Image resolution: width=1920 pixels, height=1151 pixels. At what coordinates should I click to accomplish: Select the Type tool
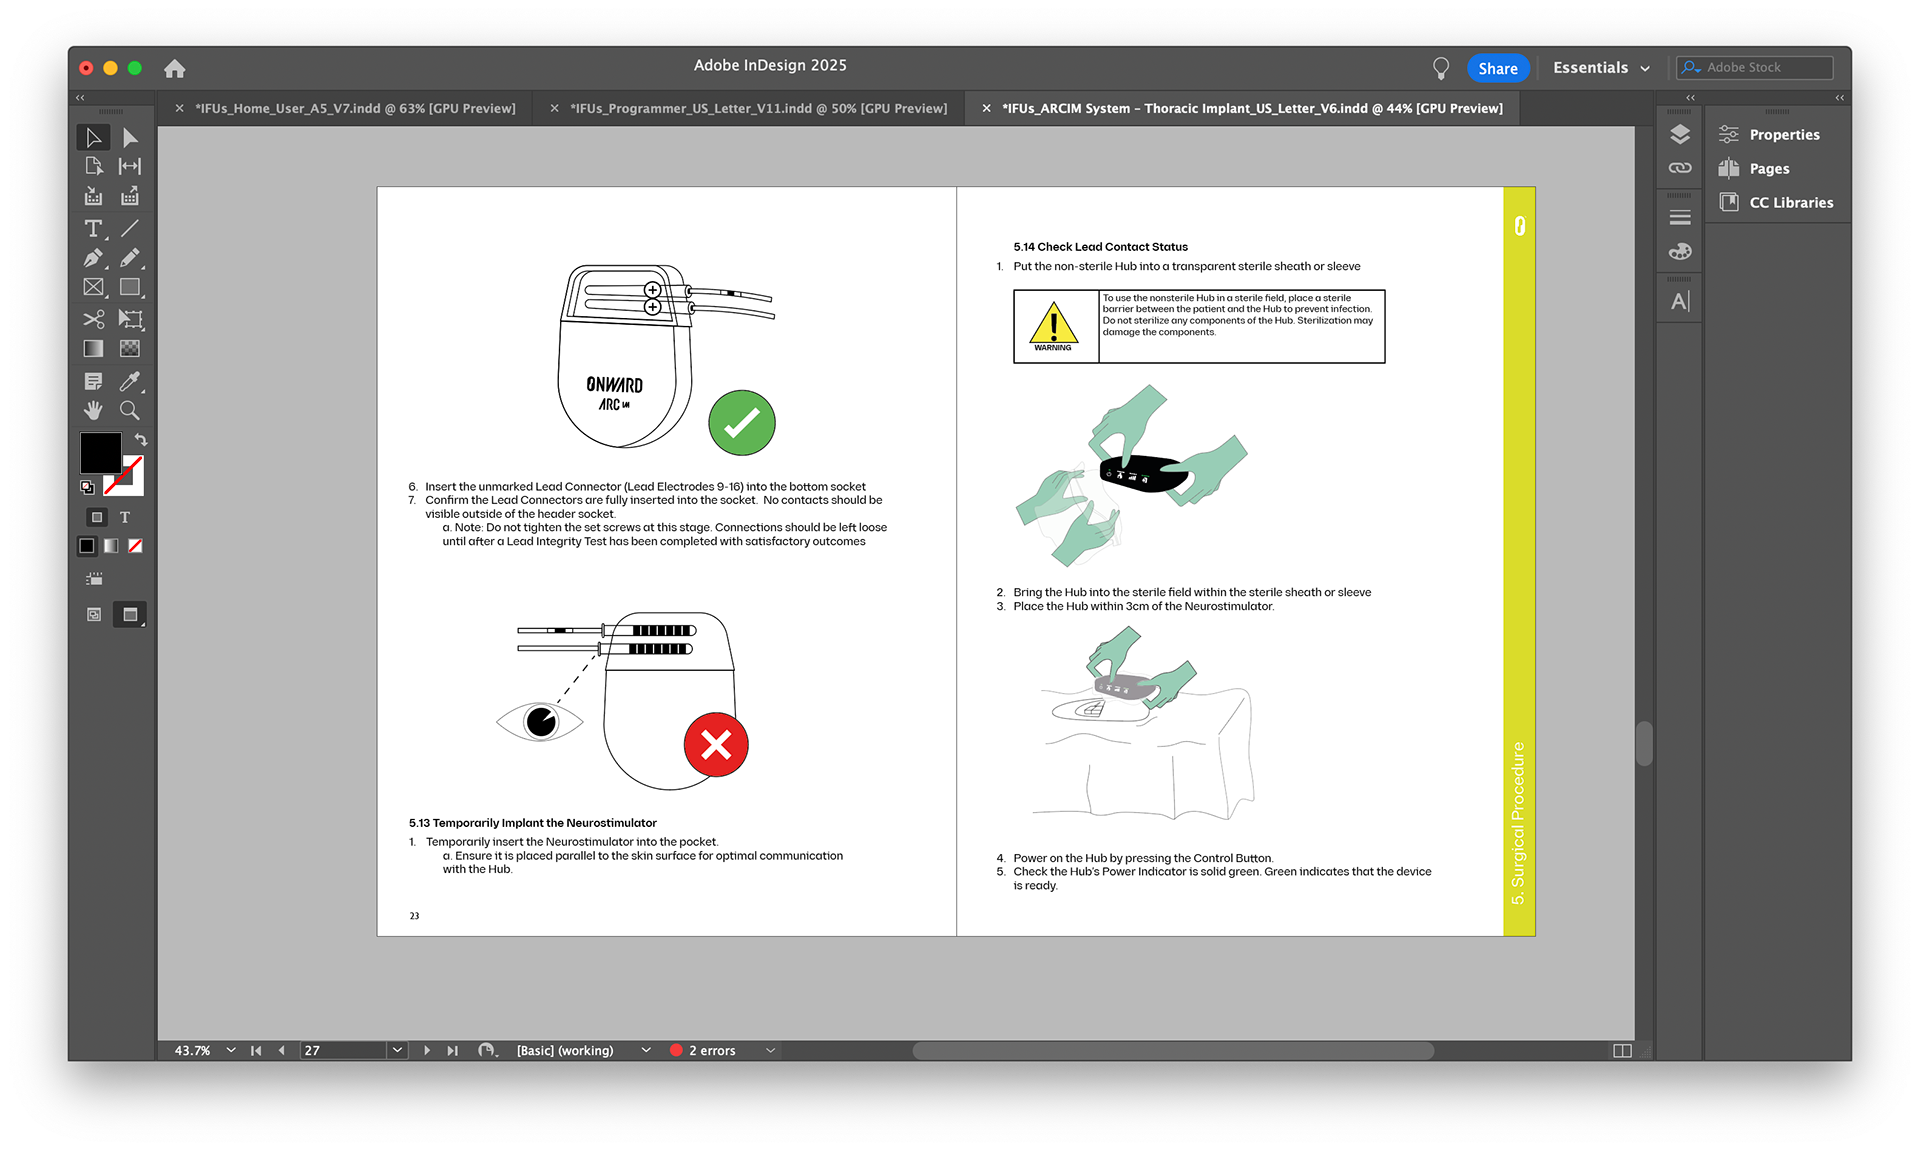93,229
